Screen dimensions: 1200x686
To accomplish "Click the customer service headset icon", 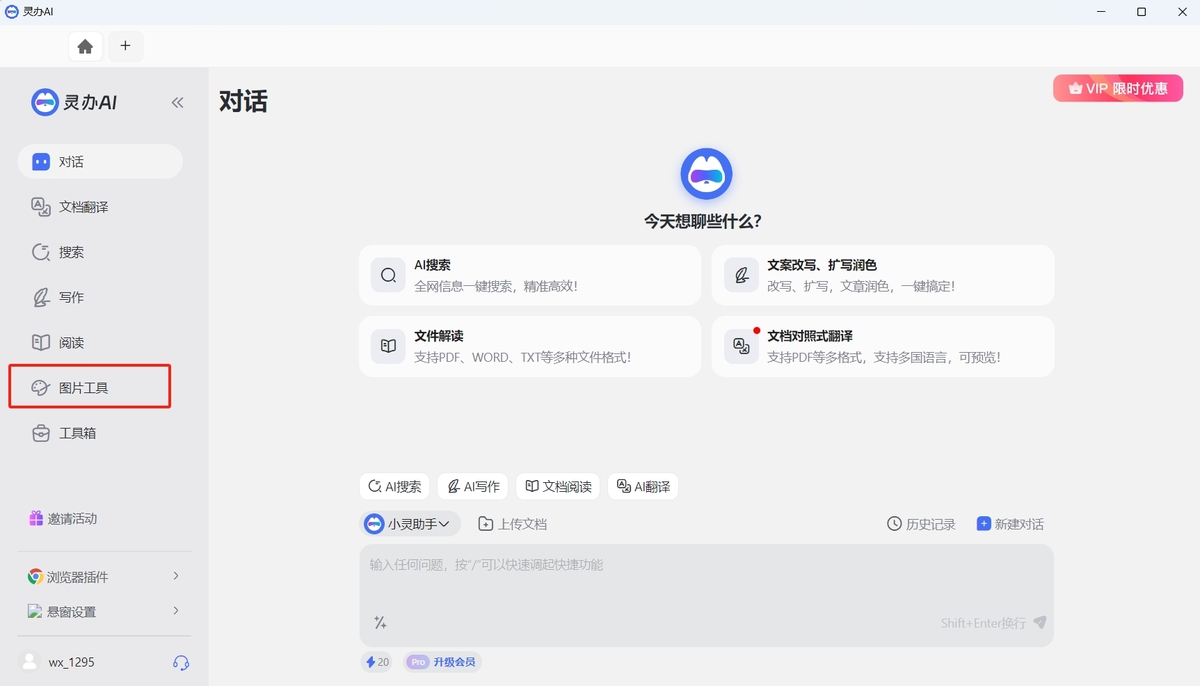I will tap(181, 662).
